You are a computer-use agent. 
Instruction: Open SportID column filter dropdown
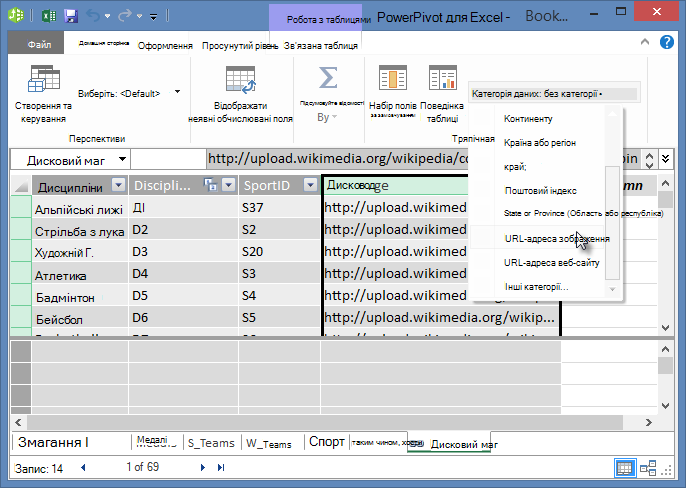tap(310, 185)
